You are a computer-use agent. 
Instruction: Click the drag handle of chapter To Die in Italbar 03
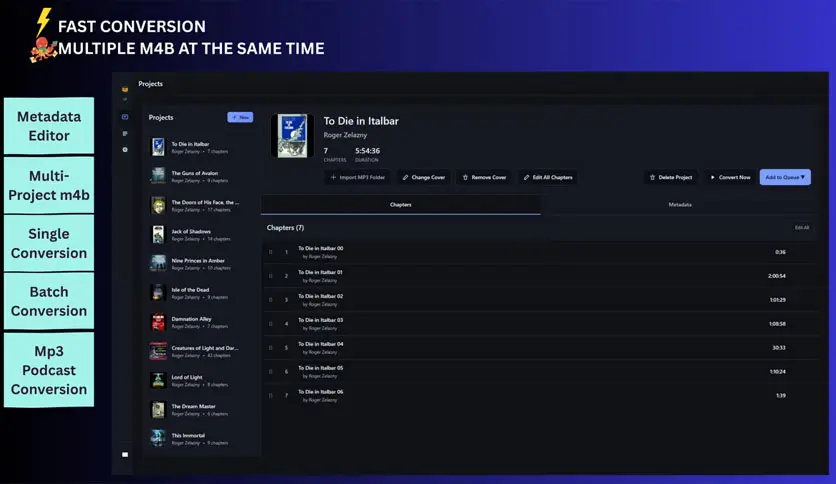[x=270, y=324]
